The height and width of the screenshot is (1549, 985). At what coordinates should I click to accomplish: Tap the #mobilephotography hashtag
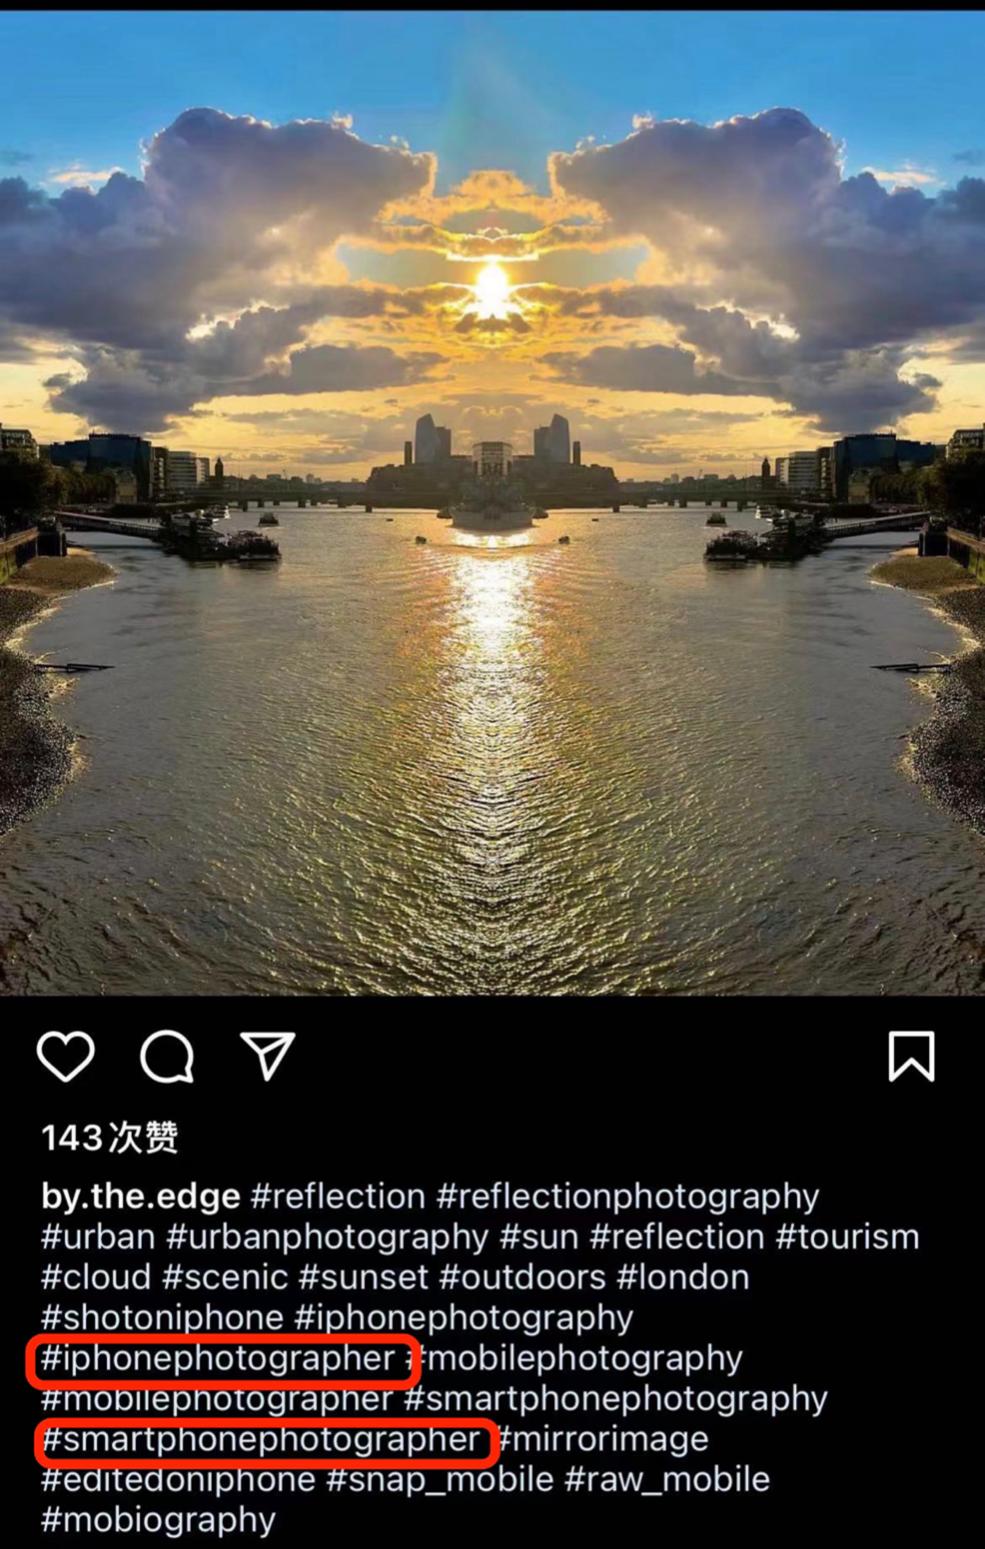(x=575, y=1358)
